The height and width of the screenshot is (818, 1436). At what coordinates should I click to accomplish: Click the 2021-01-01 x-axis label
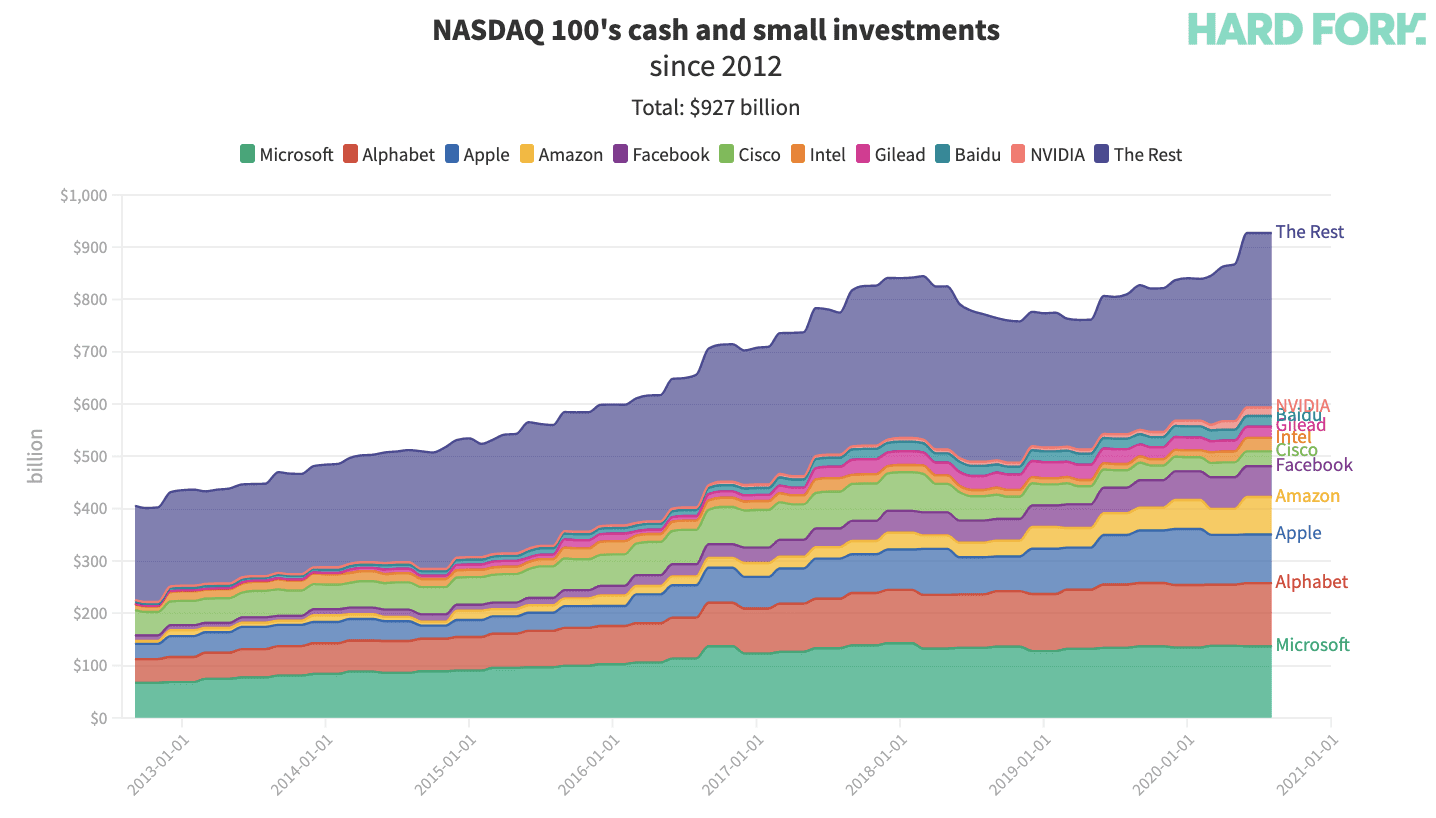click(x=1305, y=766)
